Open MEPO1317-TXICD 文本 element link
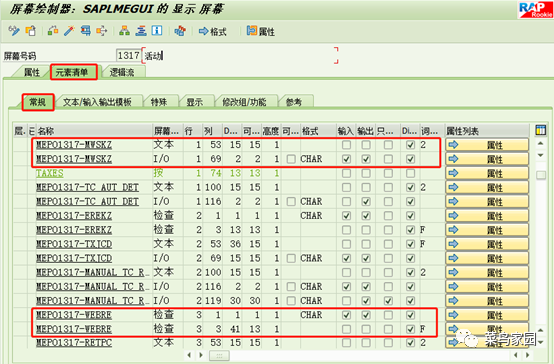Viewport: 554px width, 364px height. [x=74, y=244]
